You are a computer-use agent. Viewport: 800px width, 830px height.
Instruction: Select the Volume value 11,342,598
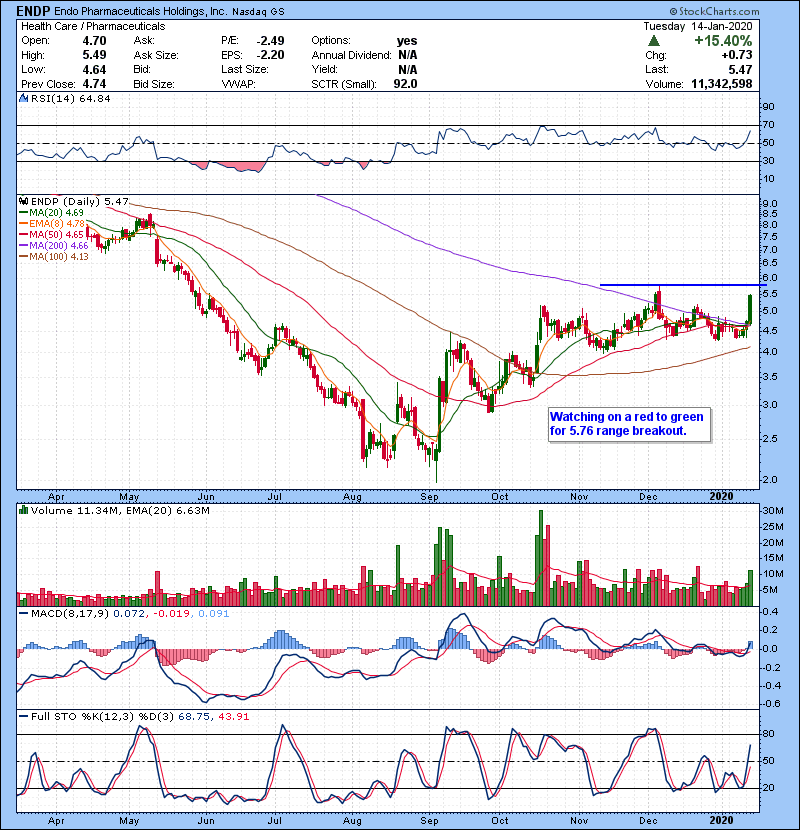click(722, 84)
